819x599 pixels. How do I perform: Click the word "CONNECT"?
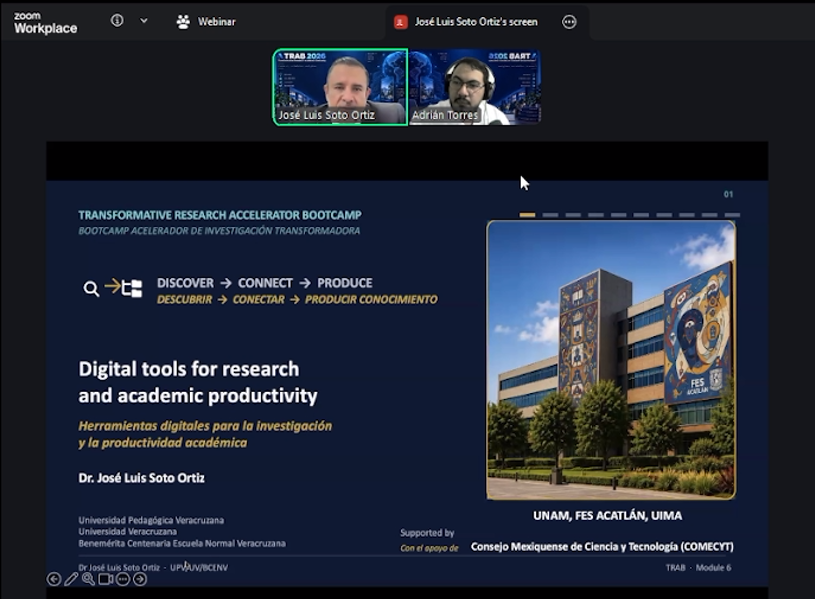265,283
